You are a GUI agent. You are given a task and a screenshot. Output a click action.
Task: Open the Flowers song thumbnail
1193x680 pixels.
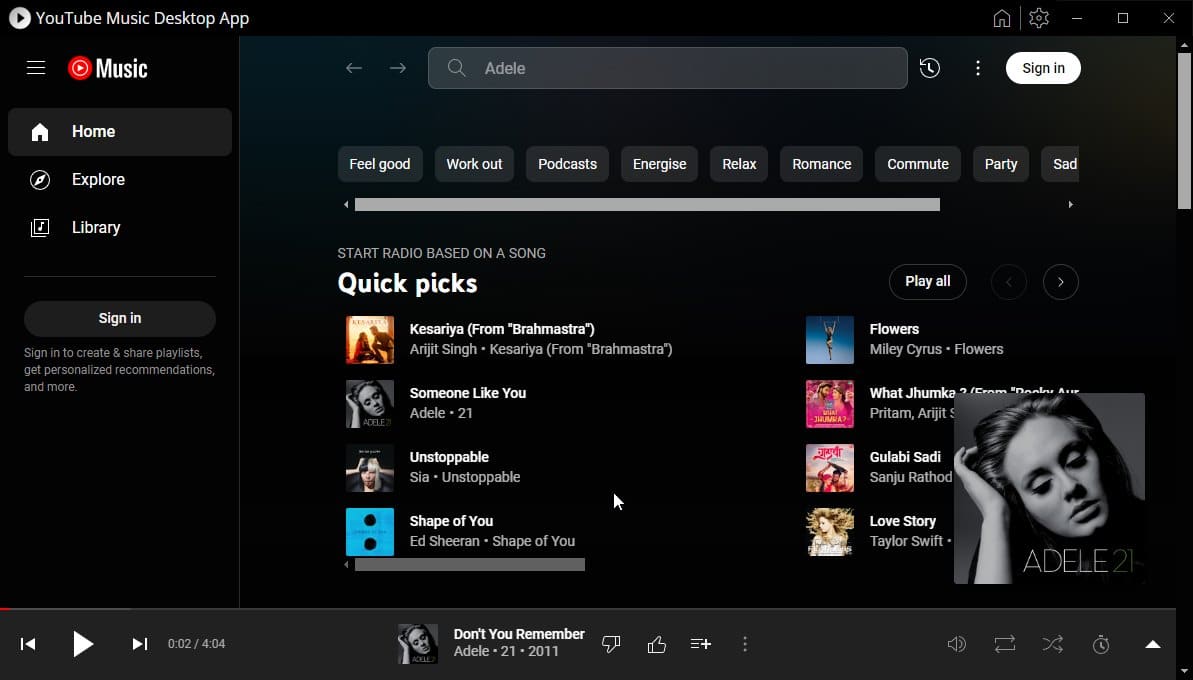tap(829, 340)
